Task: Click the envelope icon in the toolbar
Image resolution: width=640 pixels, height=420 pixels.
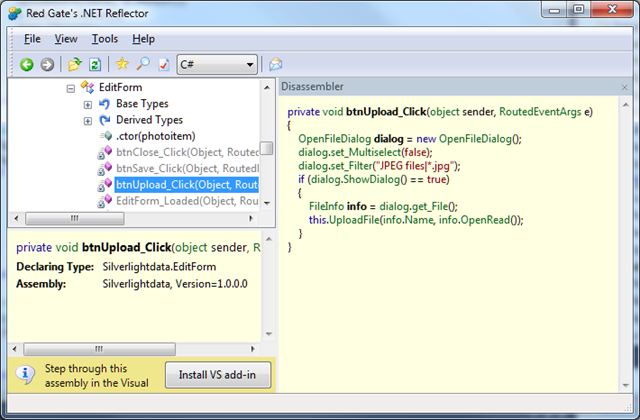Action: point(276,64)
